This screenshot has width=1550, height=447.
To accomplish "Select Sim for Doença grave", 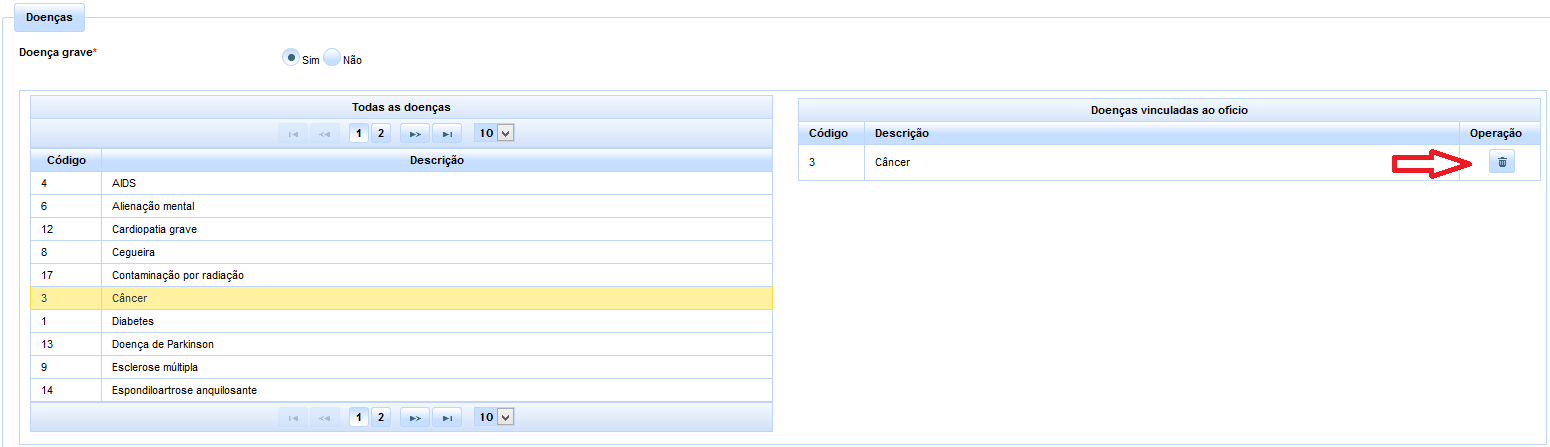I will pyautogui.click(x=291, y=58).
